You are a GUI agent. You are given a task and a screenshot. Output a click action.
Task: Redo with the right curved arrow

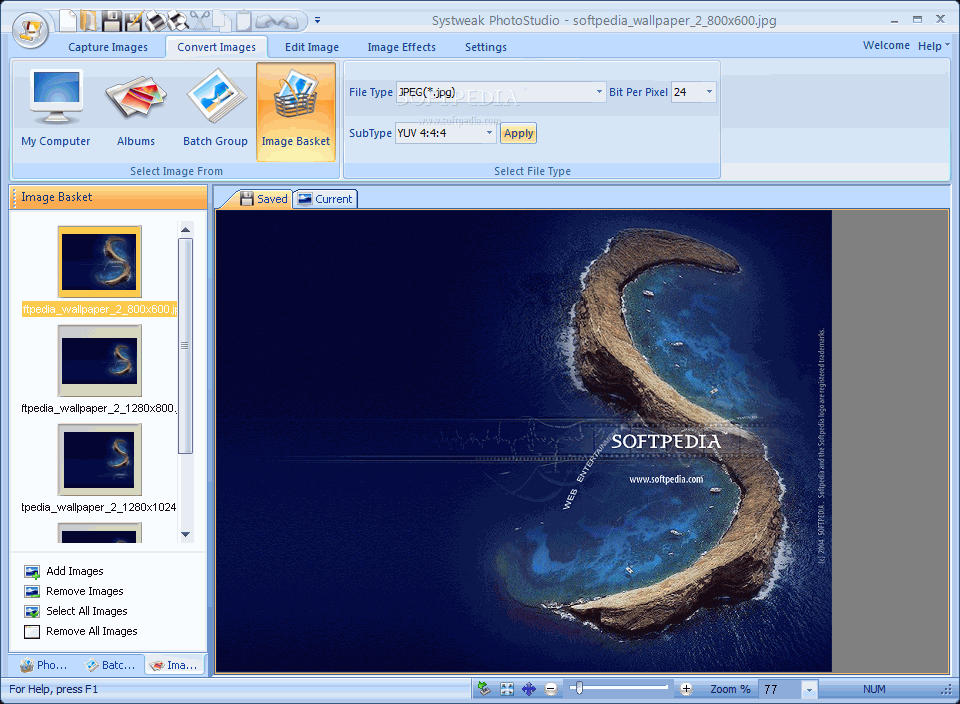coord(287,21)
